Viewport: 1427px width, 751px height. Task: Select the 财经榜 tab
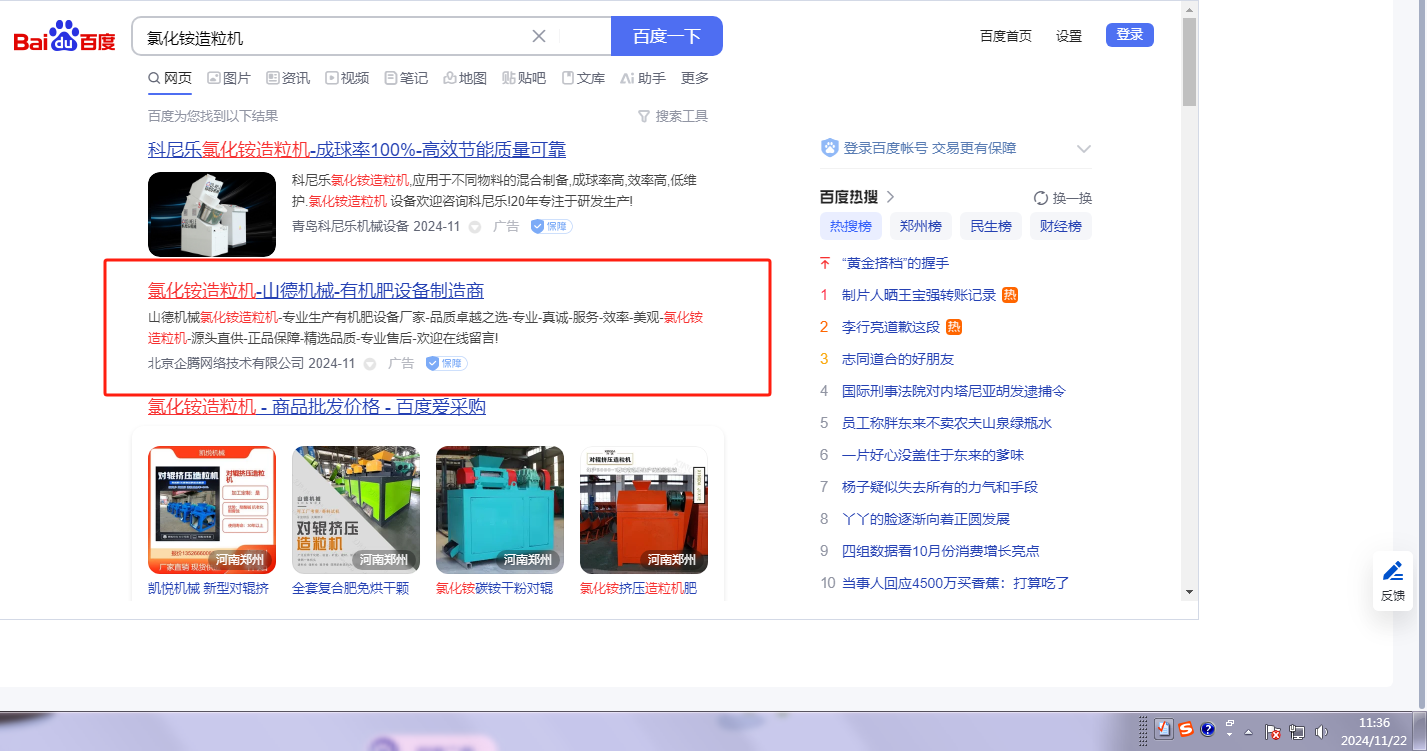click(x=1061, y=226)
